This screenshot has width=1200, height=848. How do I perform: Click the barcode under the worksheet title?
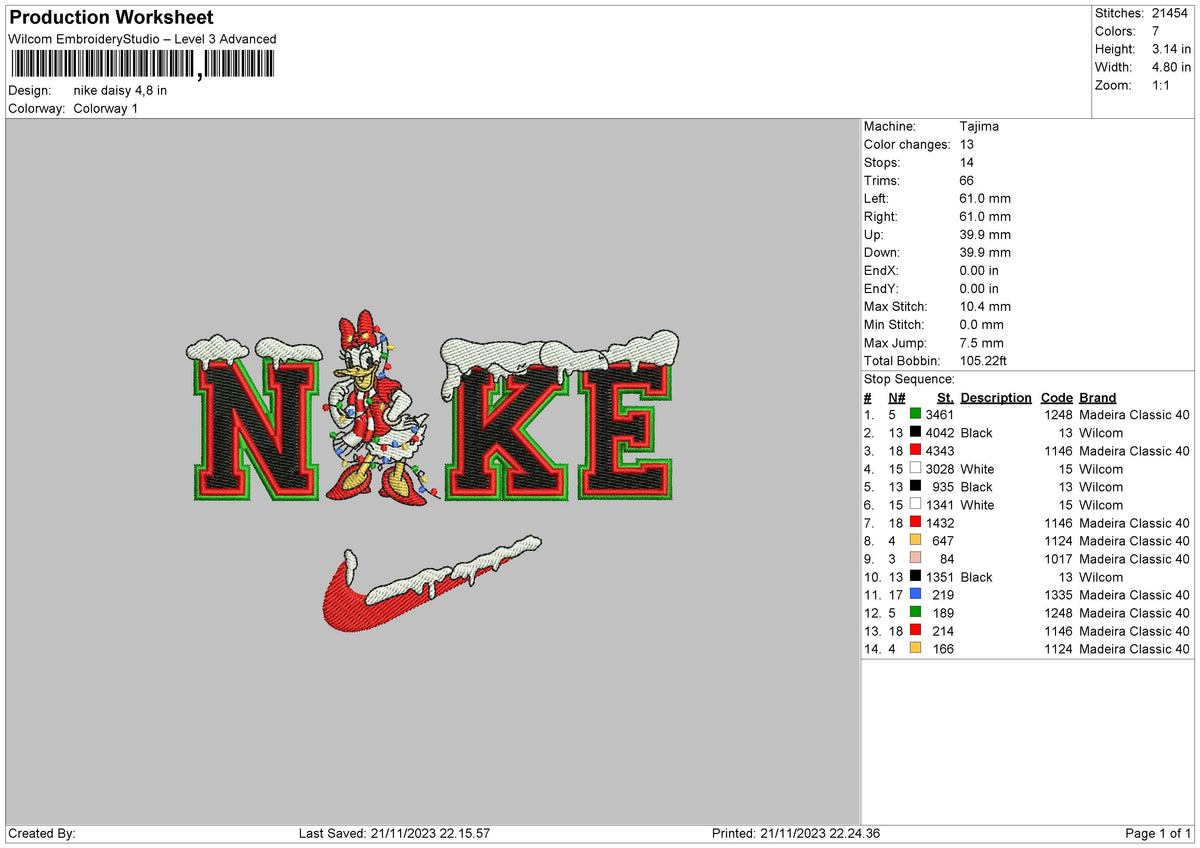click(142, 65)
